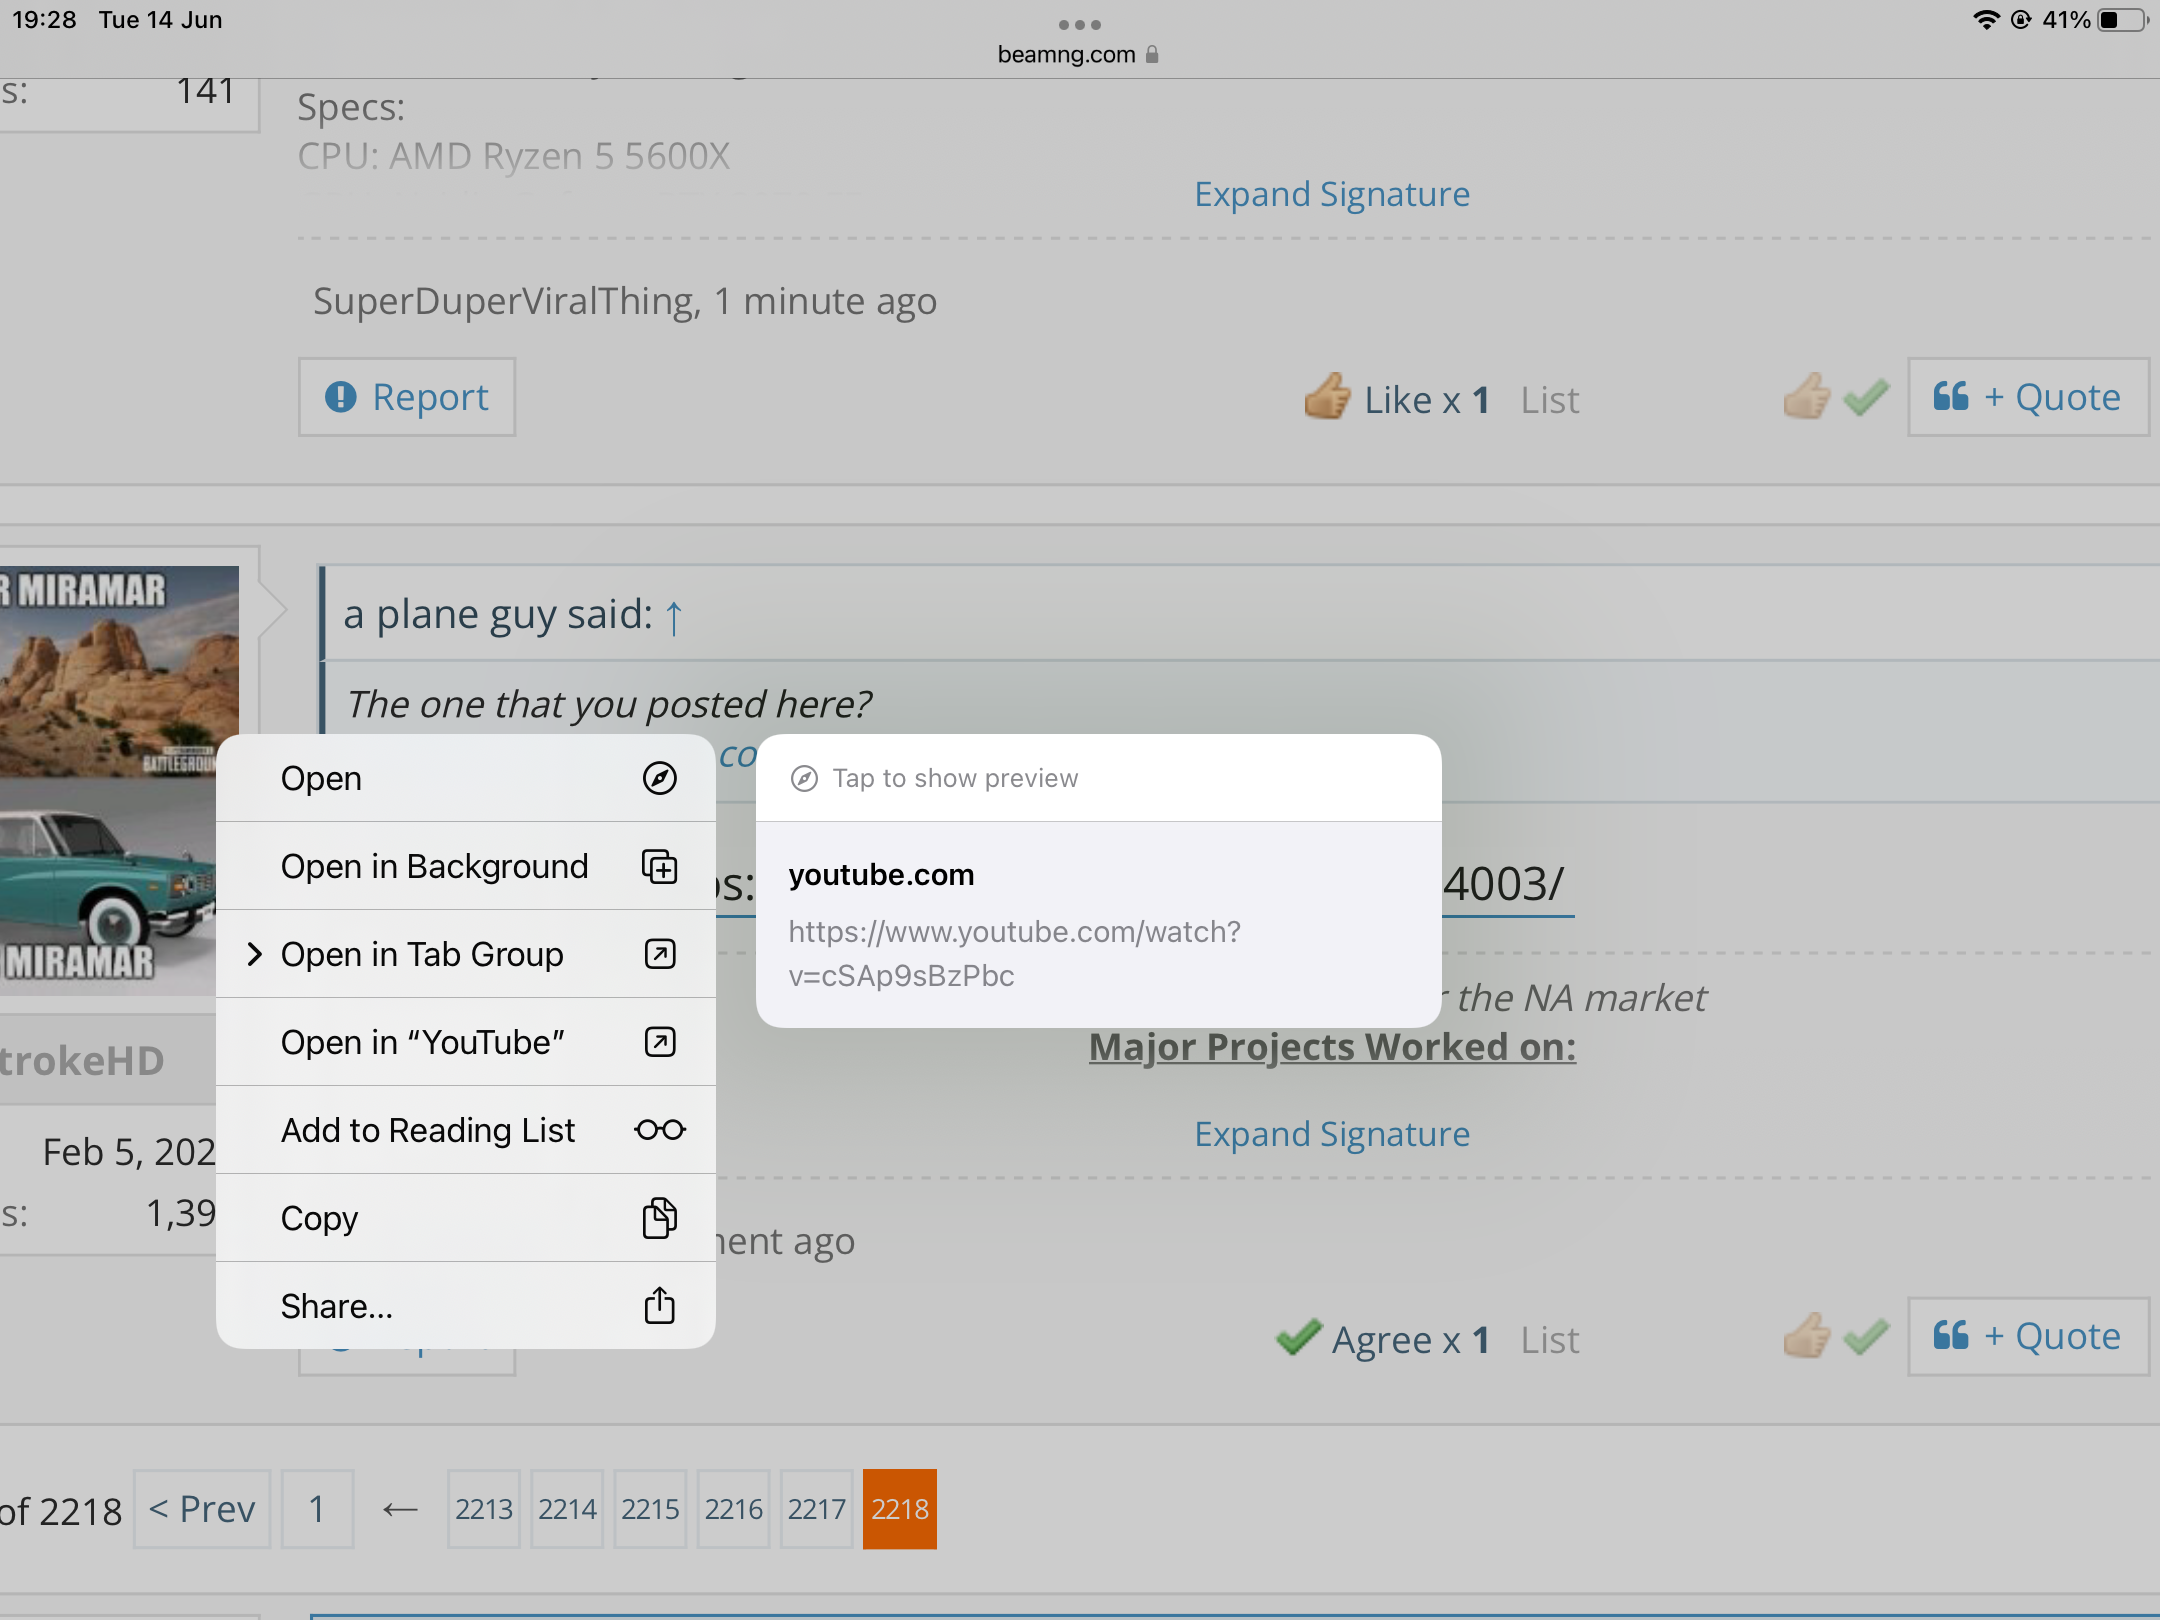Click the + Quote button on first post
Viewport: 2160px width, 1620px height.
click(x=2027, y=397)
